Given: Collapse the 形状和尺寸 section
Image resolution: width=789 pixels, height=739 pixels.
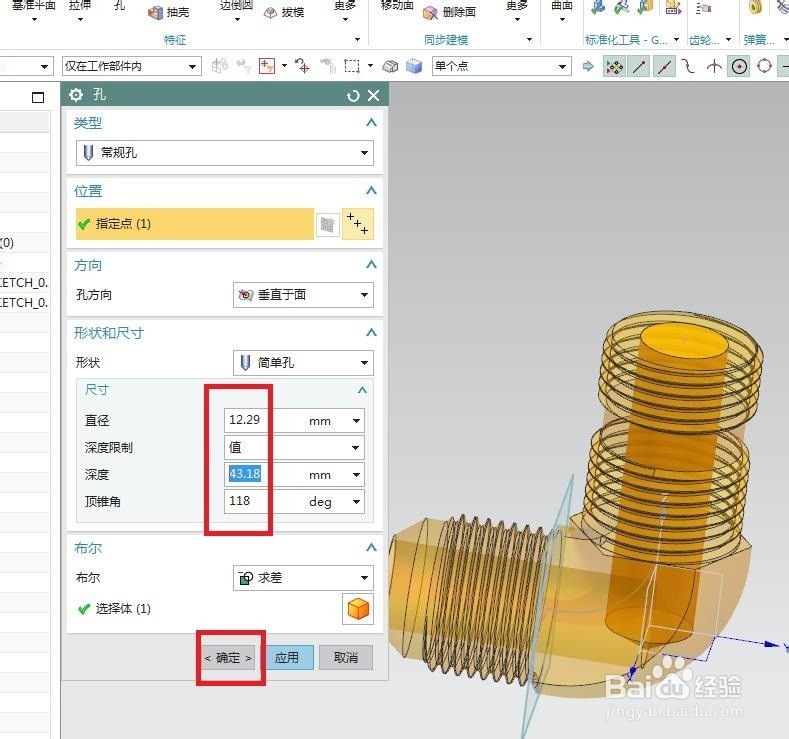Looking at the screenshot, I should tap(371, 333).
